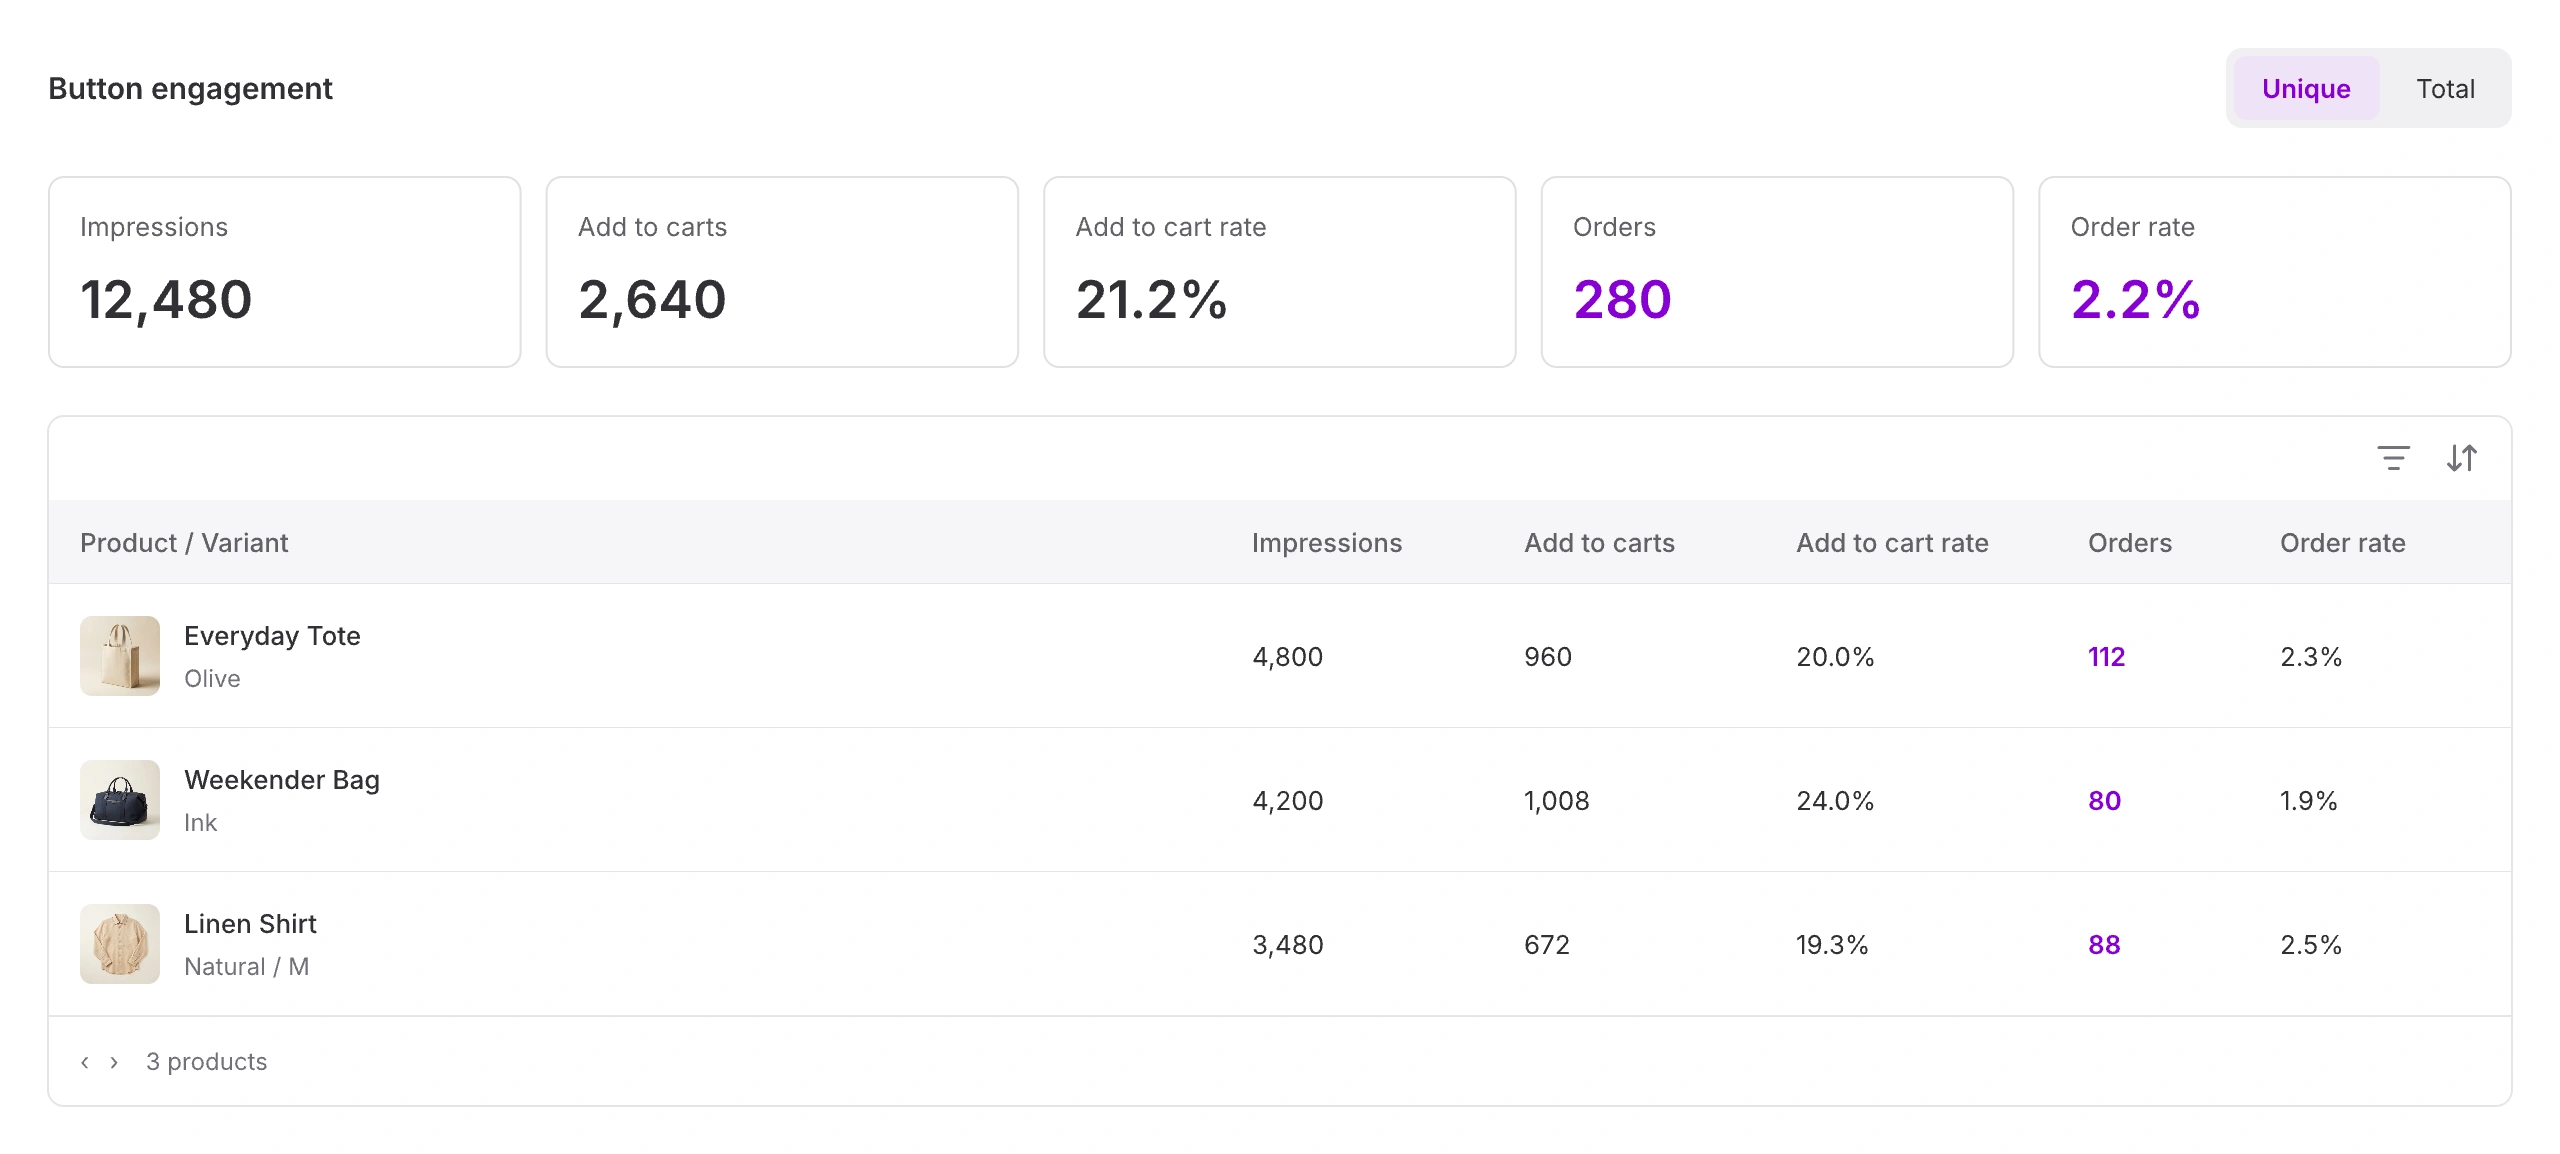
Task: Go to next page arrow
Action: click(114, 1062)
